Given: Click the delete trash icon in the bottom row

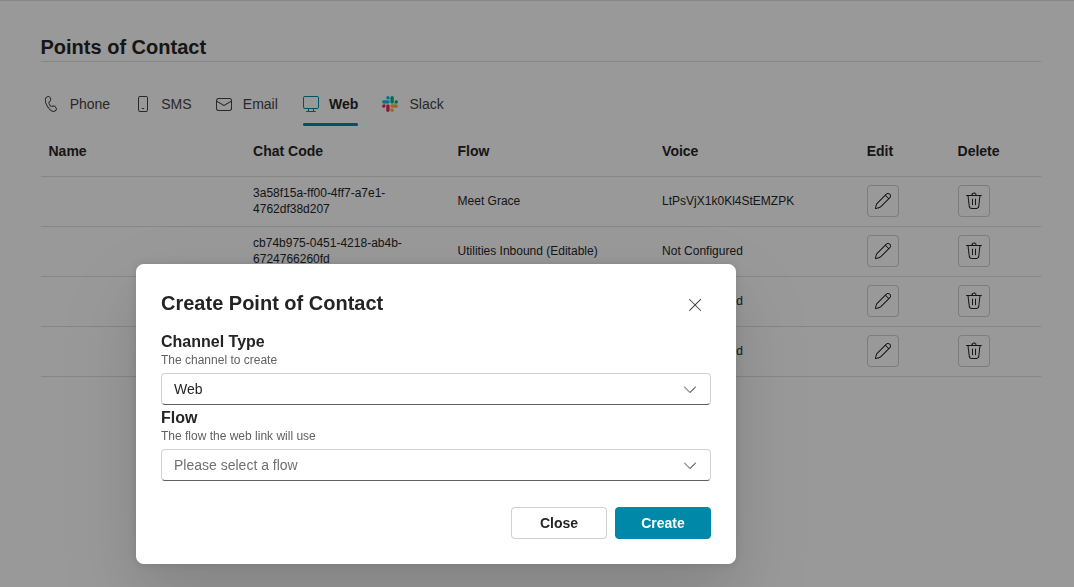Looking at the screenshot, I should [x=973, y=351].
